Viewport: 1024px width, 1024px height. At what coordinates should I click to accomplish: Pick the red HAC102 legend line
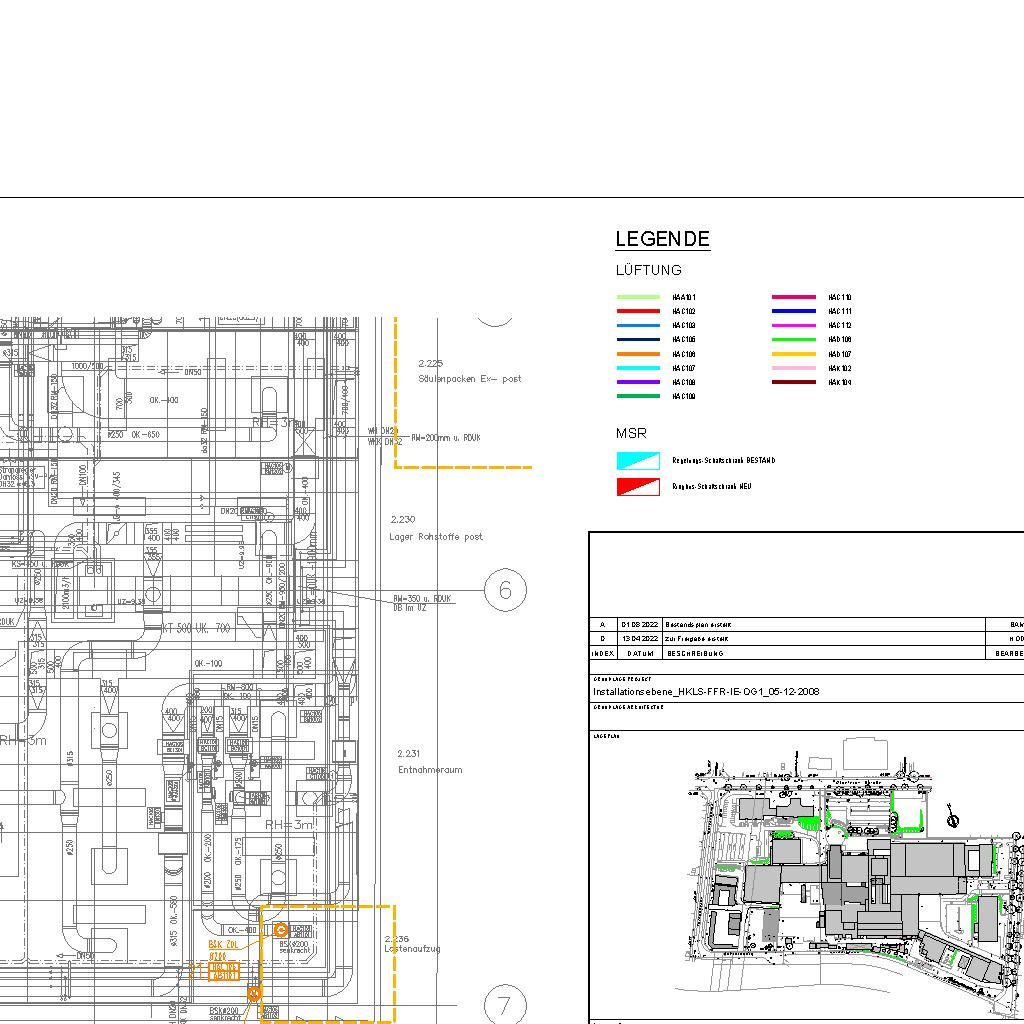(x=638, y=311)
